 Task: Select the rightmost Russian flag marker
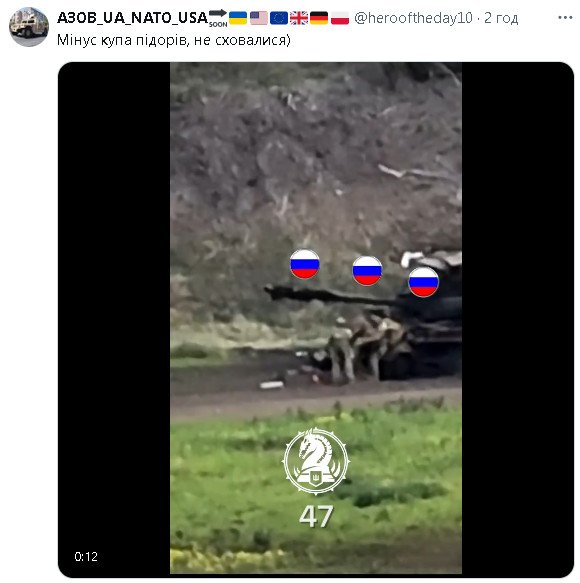pyautogui.click(x=423, y=282)
